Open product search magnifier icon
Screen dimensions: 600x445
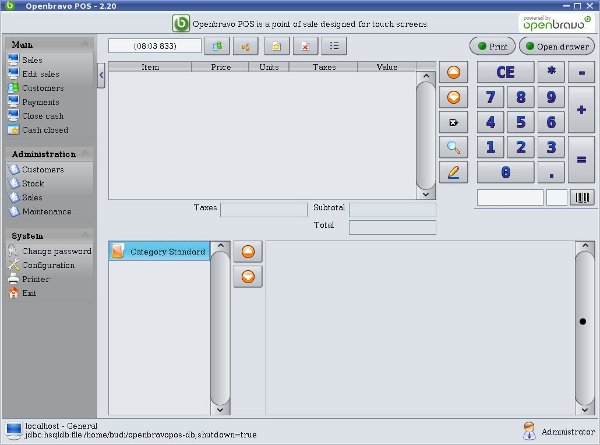[453, 147]
